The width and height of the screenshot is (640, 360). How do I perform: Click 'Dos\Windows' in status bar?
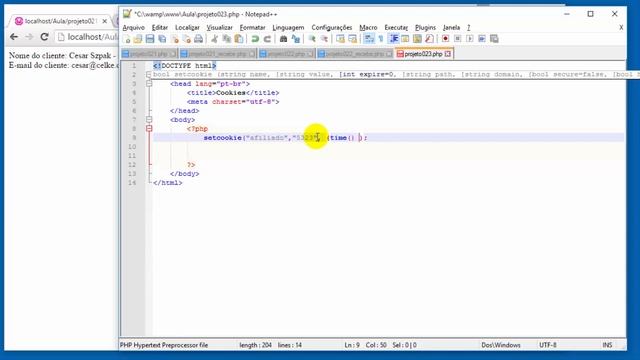point(501,345)
